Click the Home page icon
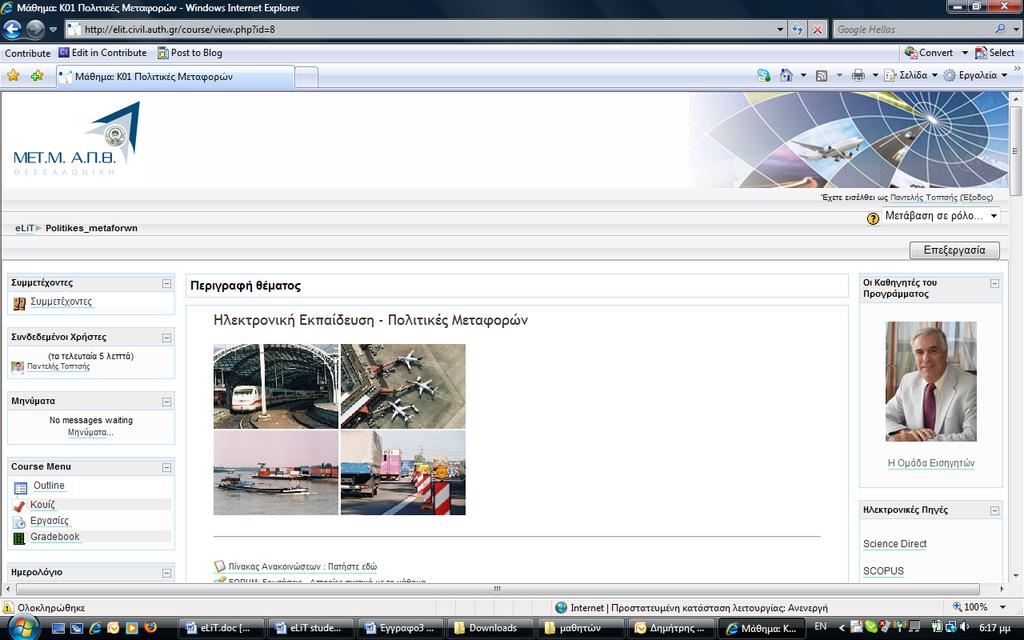Screen dimensions: 1024x640 point(786,75)
